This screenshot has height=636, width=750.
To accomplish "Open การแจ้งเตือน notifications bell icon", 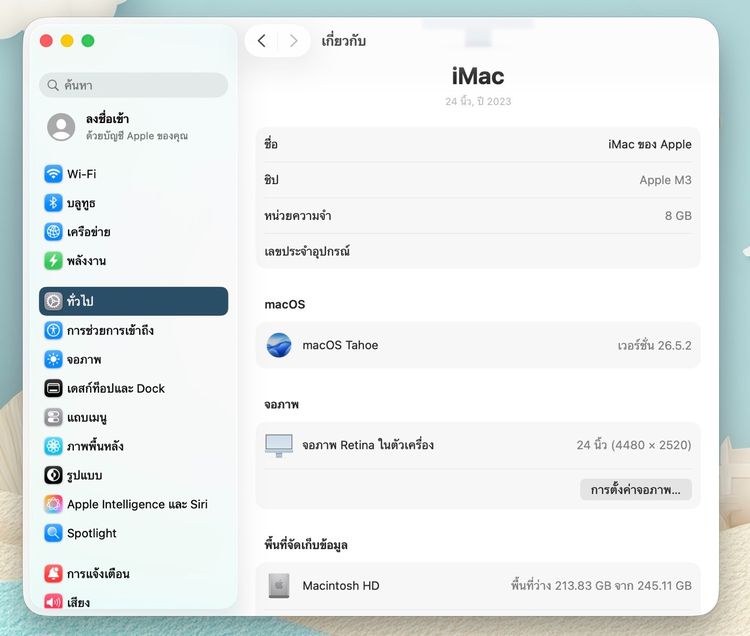I will 53,573.
